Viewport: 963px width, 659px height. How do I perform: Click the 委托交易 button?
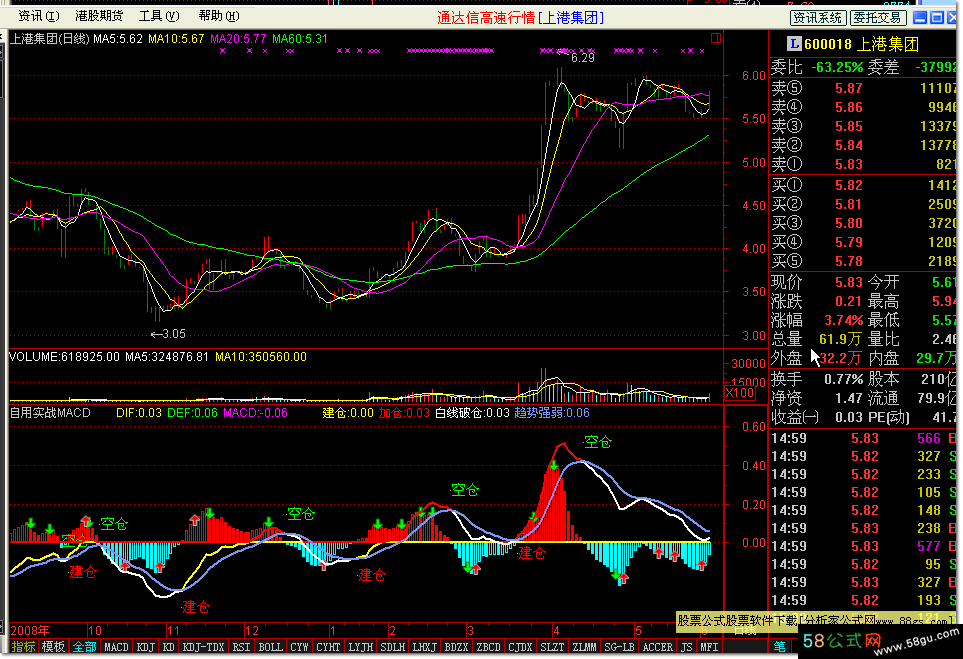point(878,18)
